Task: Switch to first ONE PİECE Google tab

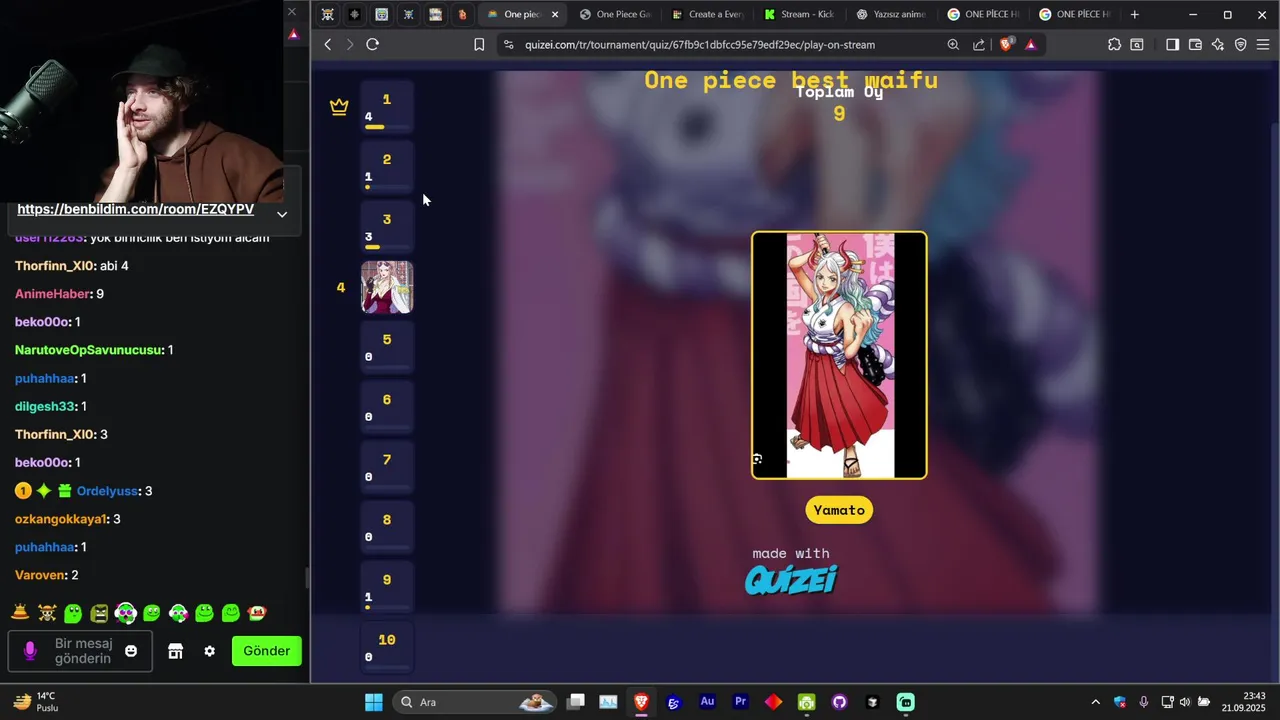Action: coord(984,14)
